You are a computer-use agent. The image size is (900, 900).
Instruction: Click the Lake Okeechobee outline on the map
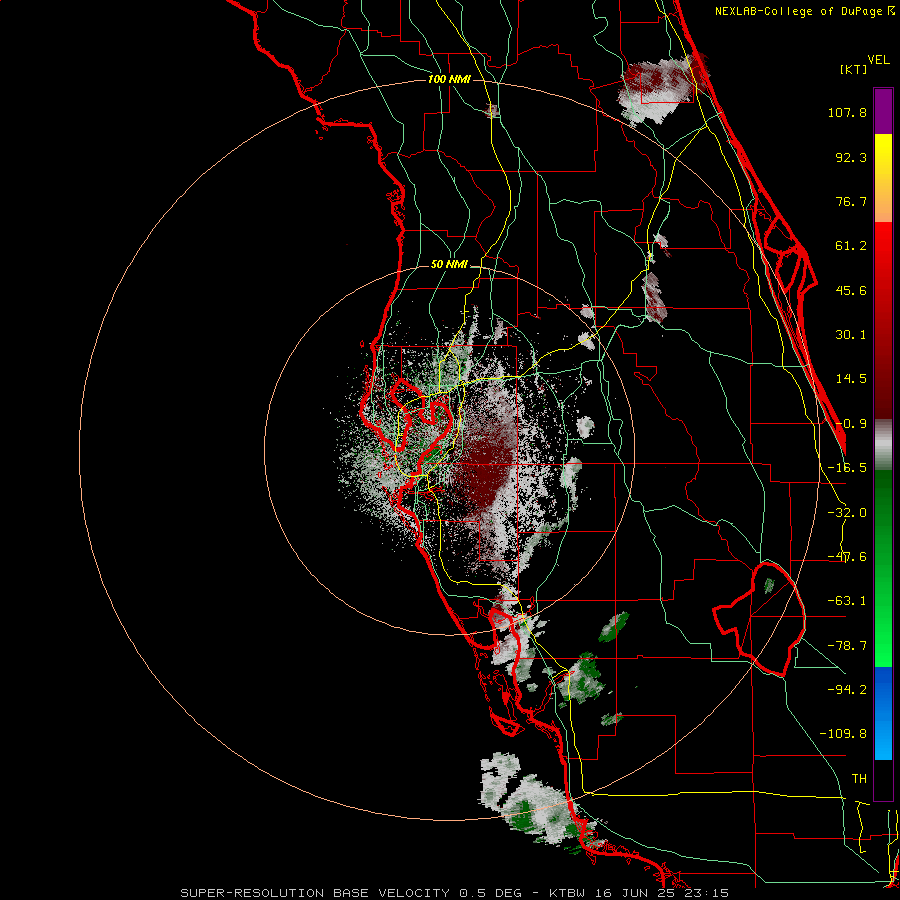point(759,619)
